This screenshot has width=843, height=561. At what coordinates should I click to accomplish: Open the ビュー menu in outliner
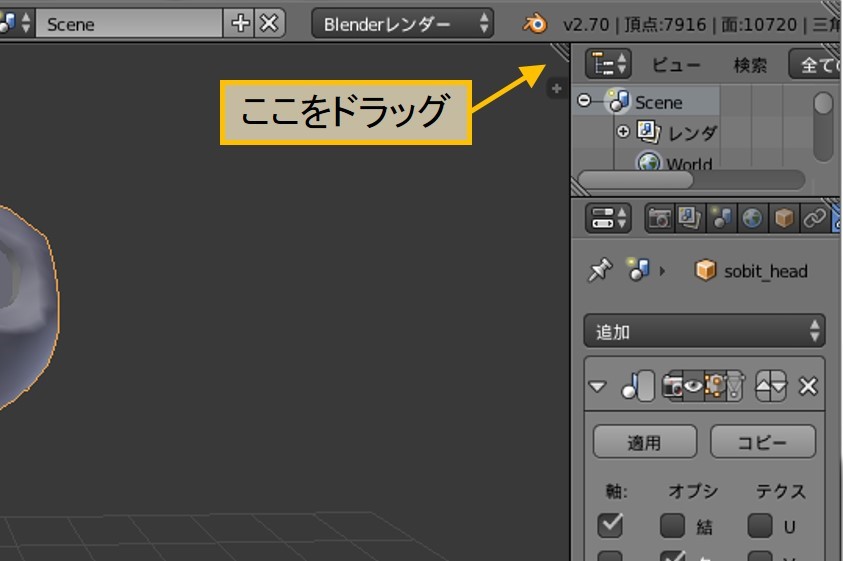pyautogui.click(x=676, y=65)
